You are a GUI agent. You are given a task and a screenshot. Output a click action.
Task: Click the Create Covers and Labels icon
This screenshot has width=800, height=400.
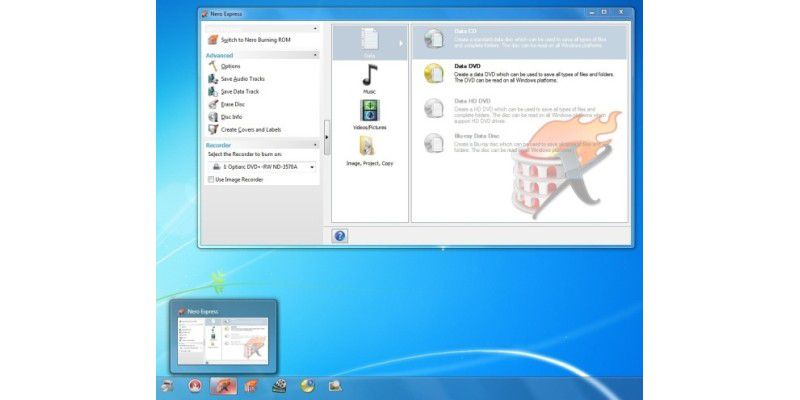click(213, 130)
